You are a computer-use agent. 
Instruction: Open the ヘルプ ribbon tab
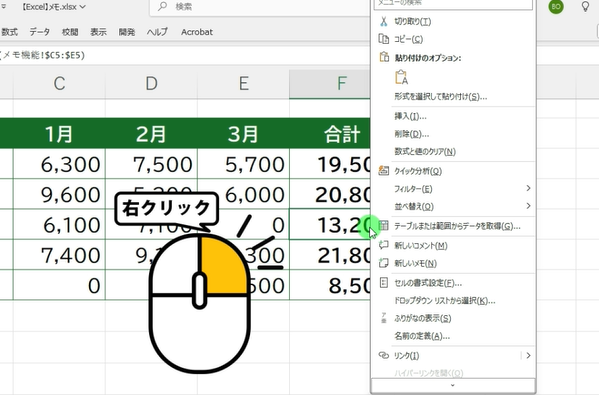[x=157, y=32]
